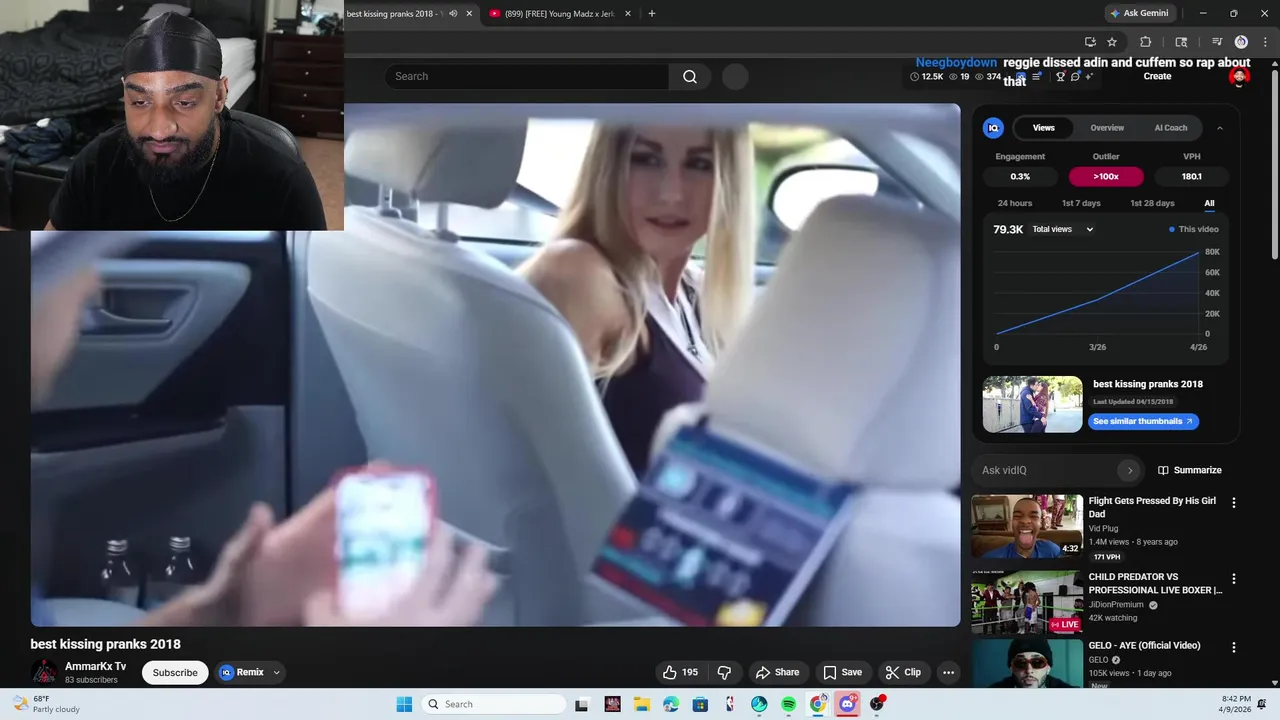The width and height of the screenshot is (1280, 720).
Task: Click the Engagement 0.3% stat pill
Action: (x=1020, y=176)
